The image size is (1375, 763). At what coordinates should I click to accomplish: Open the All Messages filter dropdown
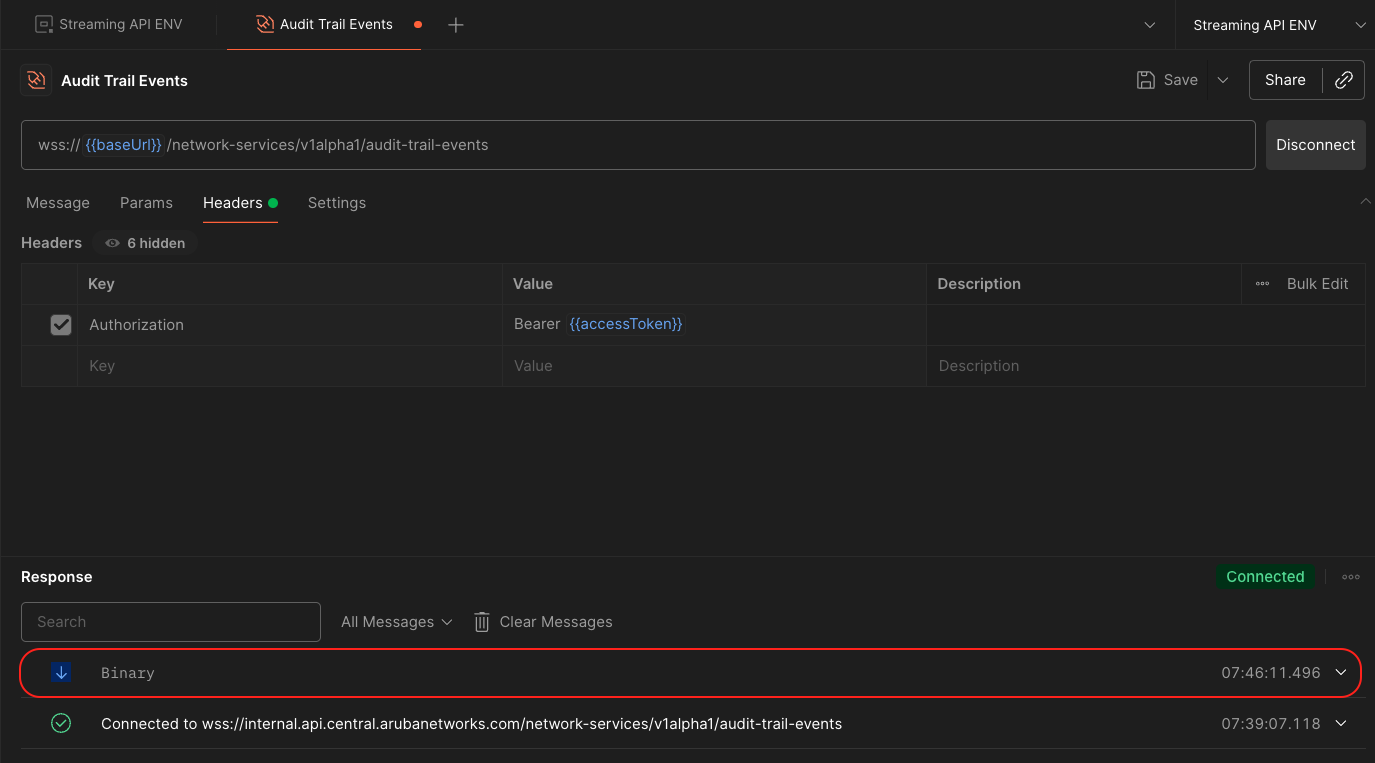397,622
